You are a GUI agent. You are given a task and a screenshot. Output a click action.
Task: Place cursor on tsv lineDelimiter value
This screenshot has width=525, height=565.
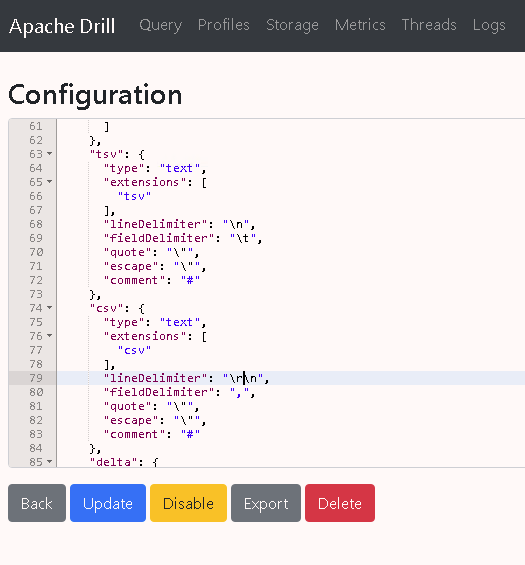point(236,224)
